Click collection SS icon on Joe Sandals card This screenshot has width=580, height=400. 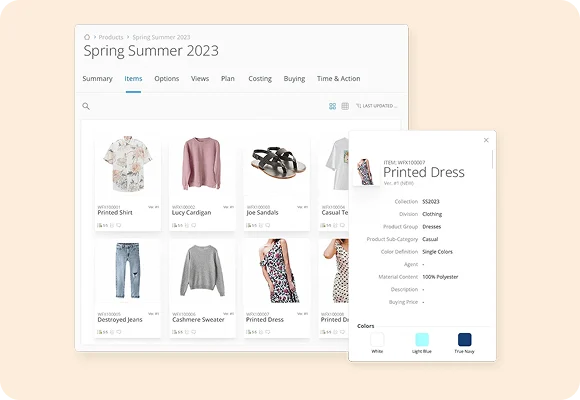252,225
